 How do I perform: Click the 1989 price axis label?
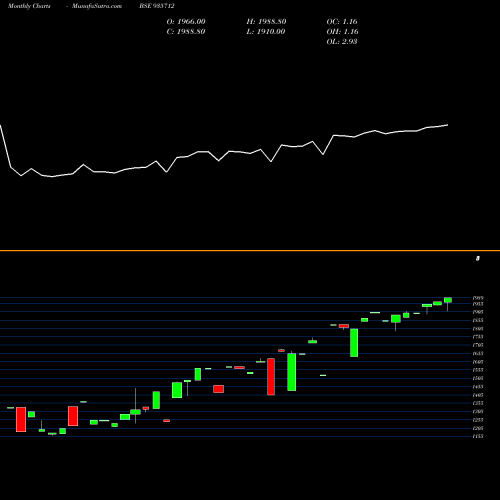pos(478,298)
